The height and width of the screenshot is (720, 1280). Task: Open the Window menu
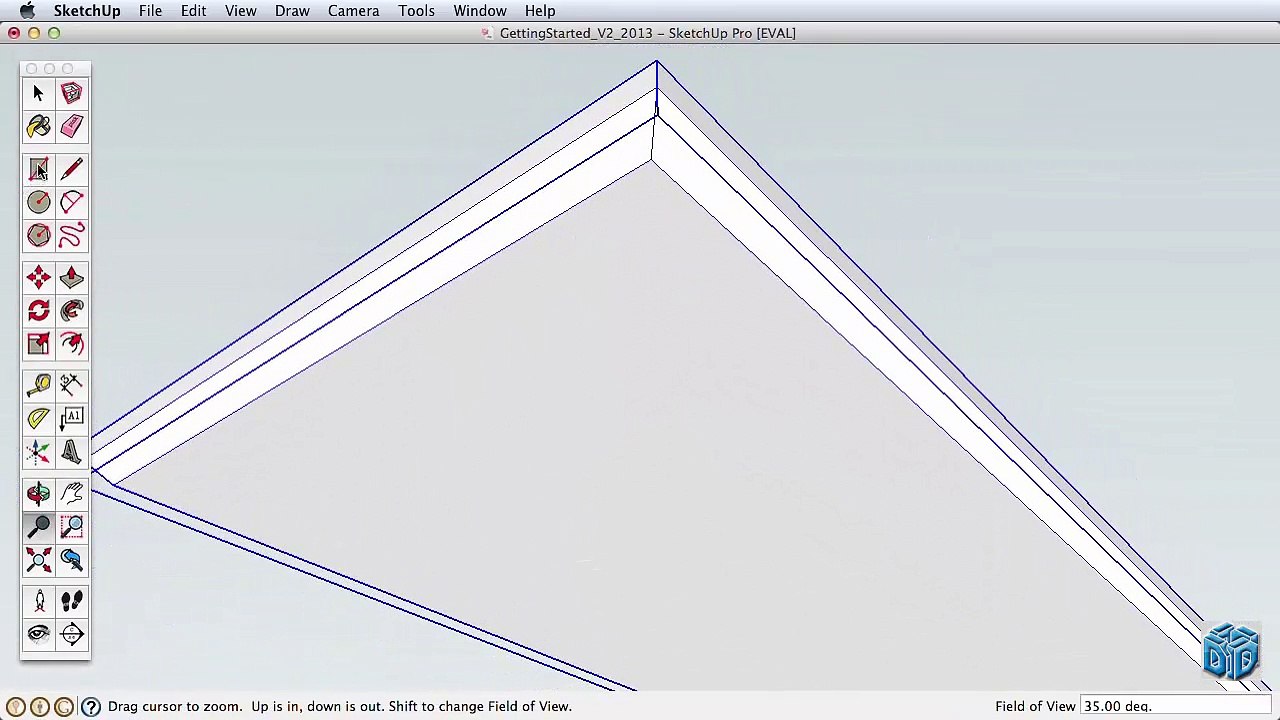480,11
